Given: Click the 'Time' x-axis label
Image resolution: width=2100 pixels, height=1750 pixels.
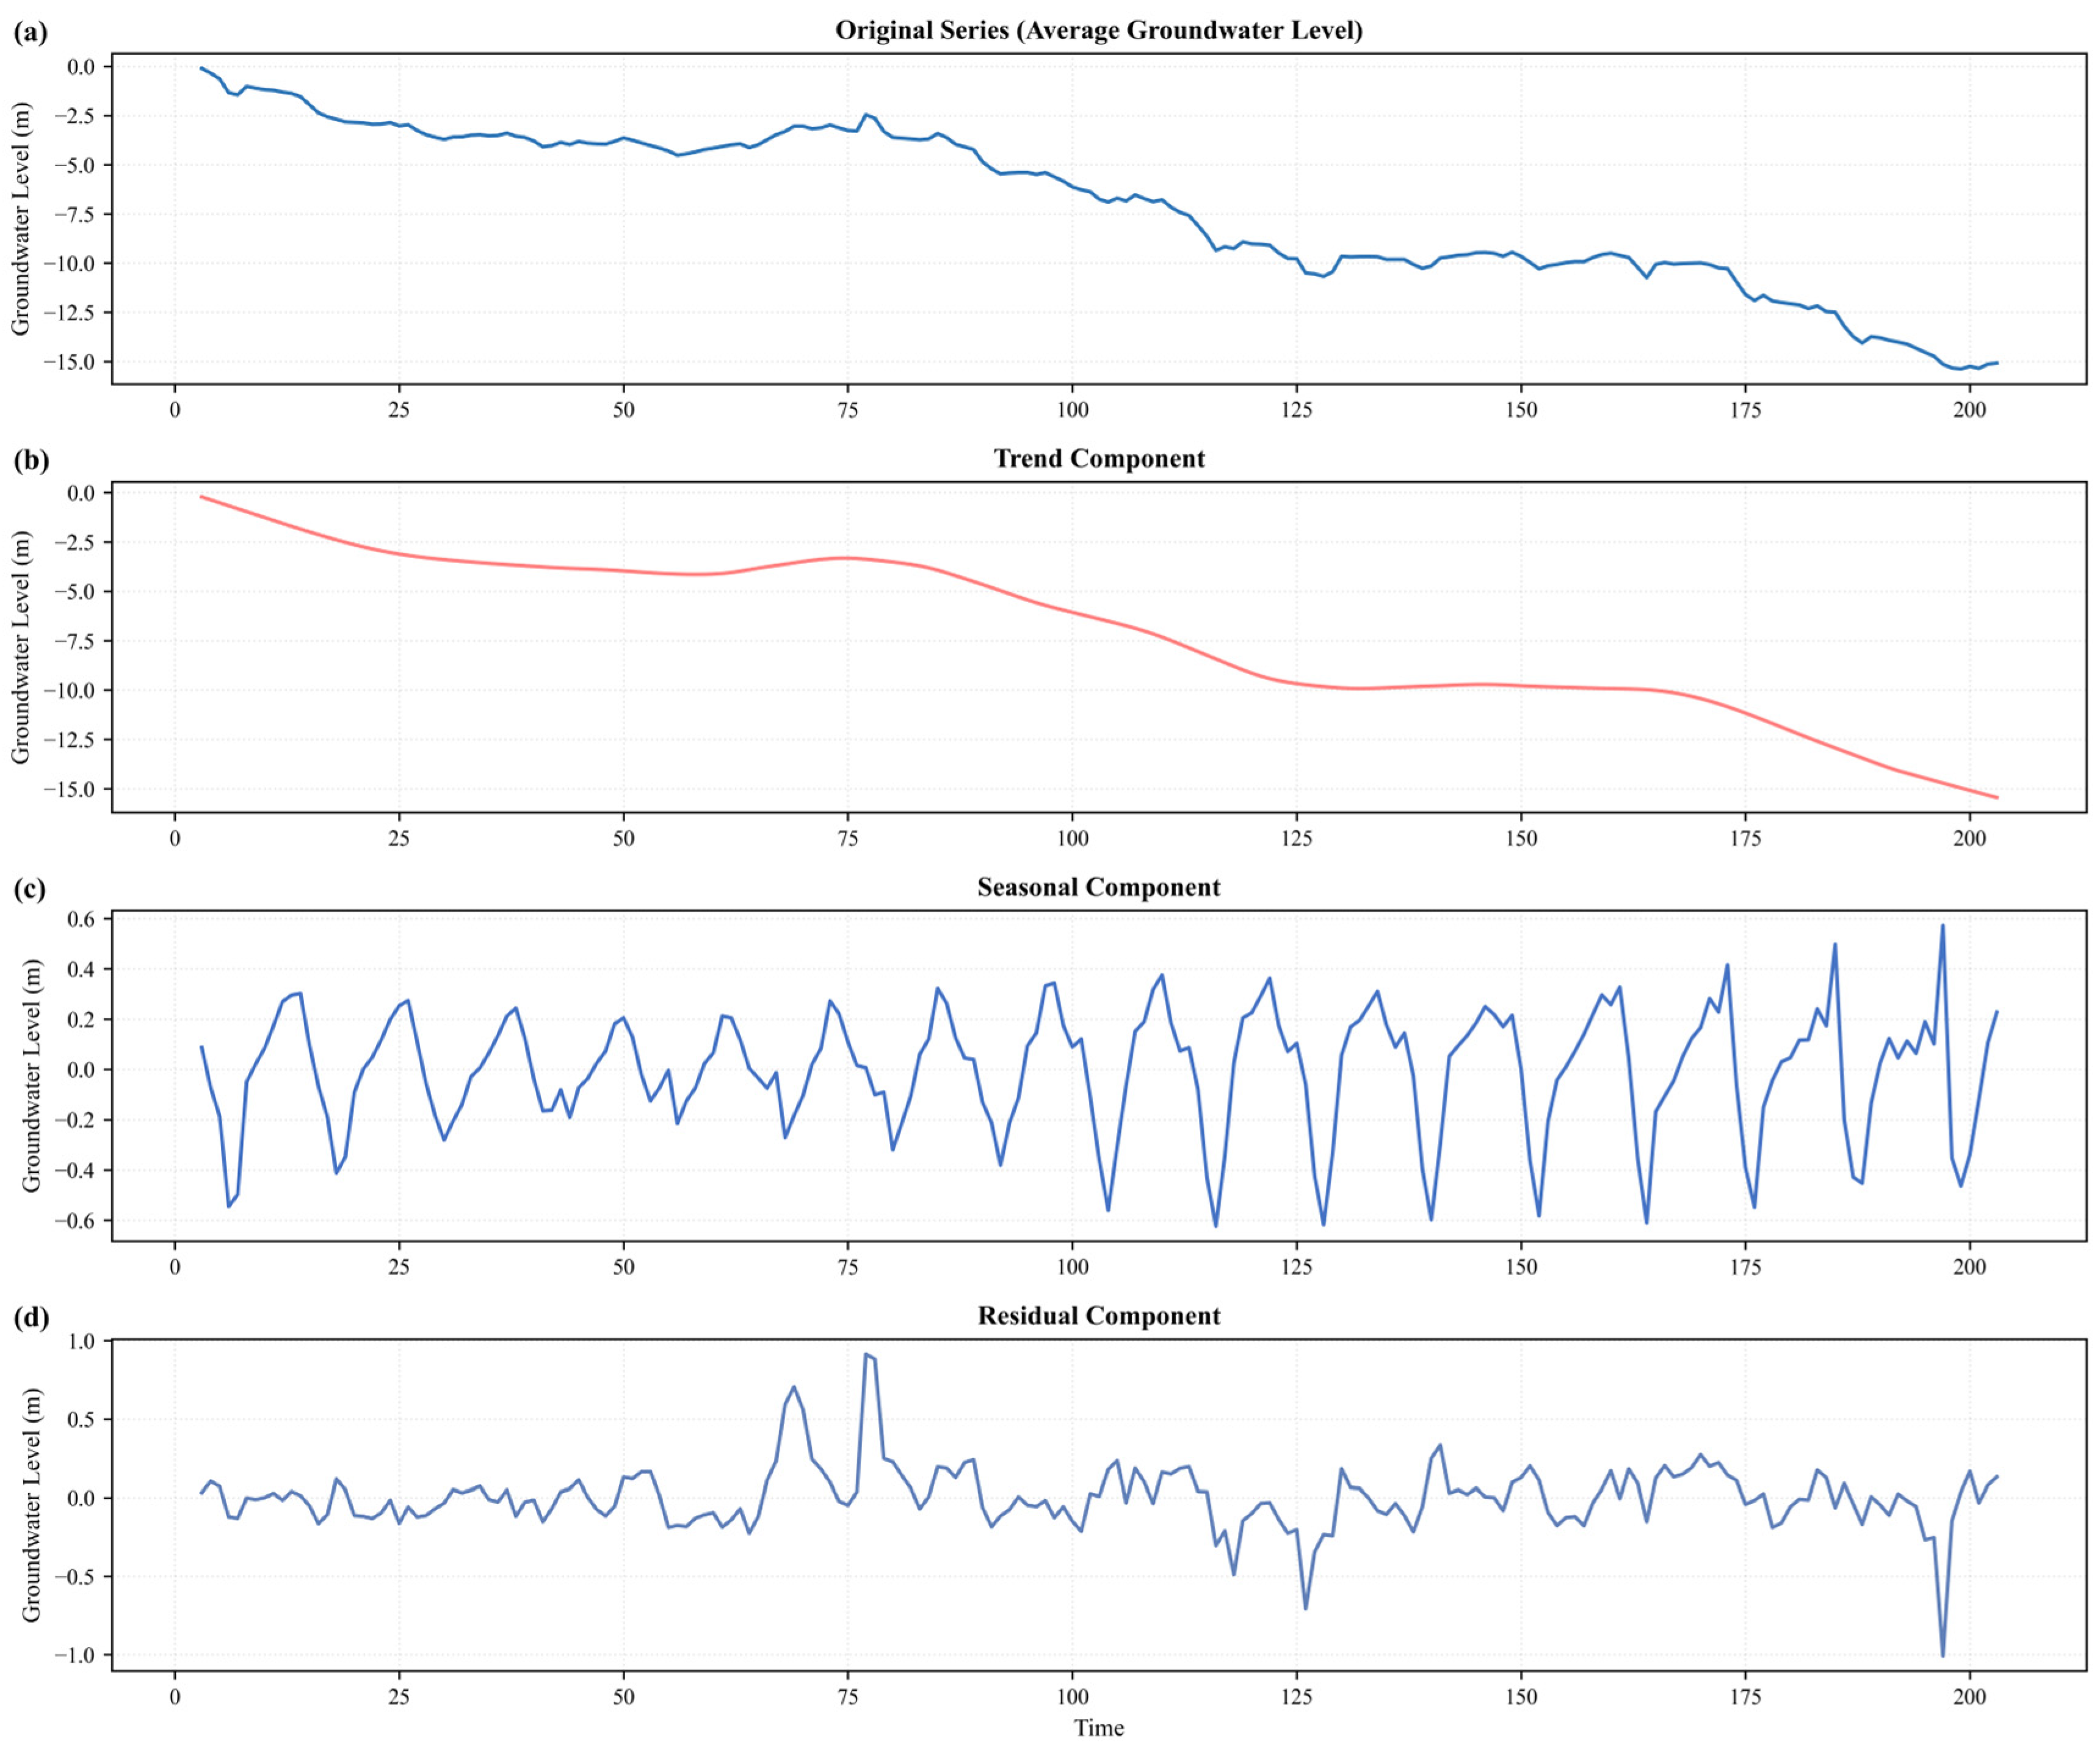Looking at the screenshot, I should tap(1099, 1728).
